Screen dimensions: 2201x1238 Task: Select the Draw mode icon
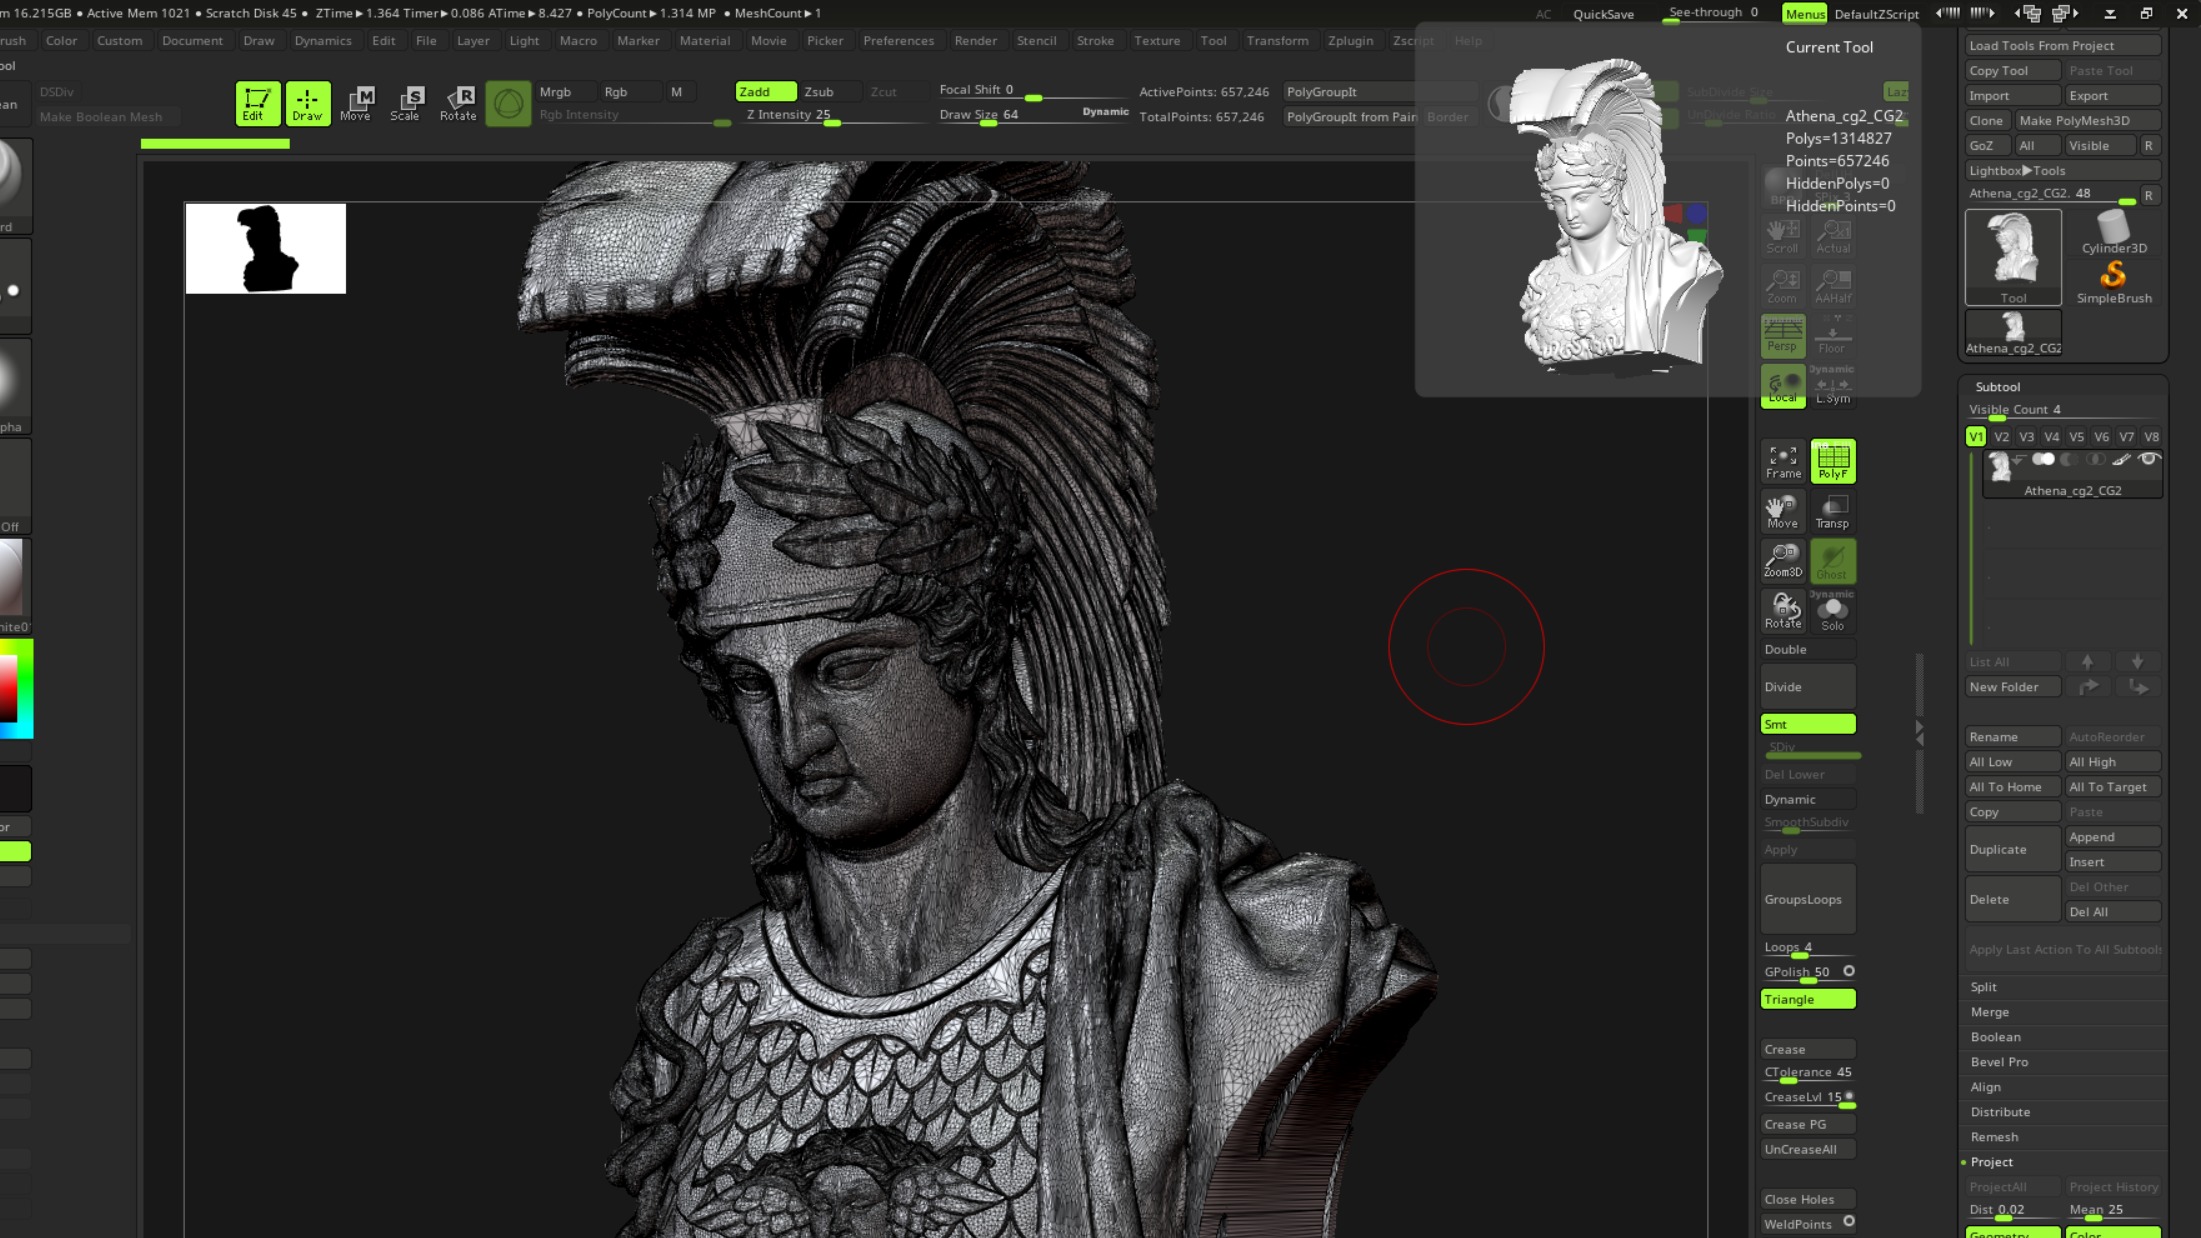click(x=307, y=103)
